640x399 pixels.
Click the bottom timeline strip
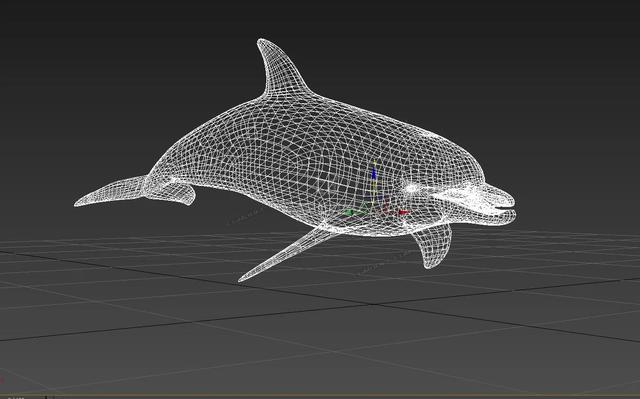coord(320,397)
